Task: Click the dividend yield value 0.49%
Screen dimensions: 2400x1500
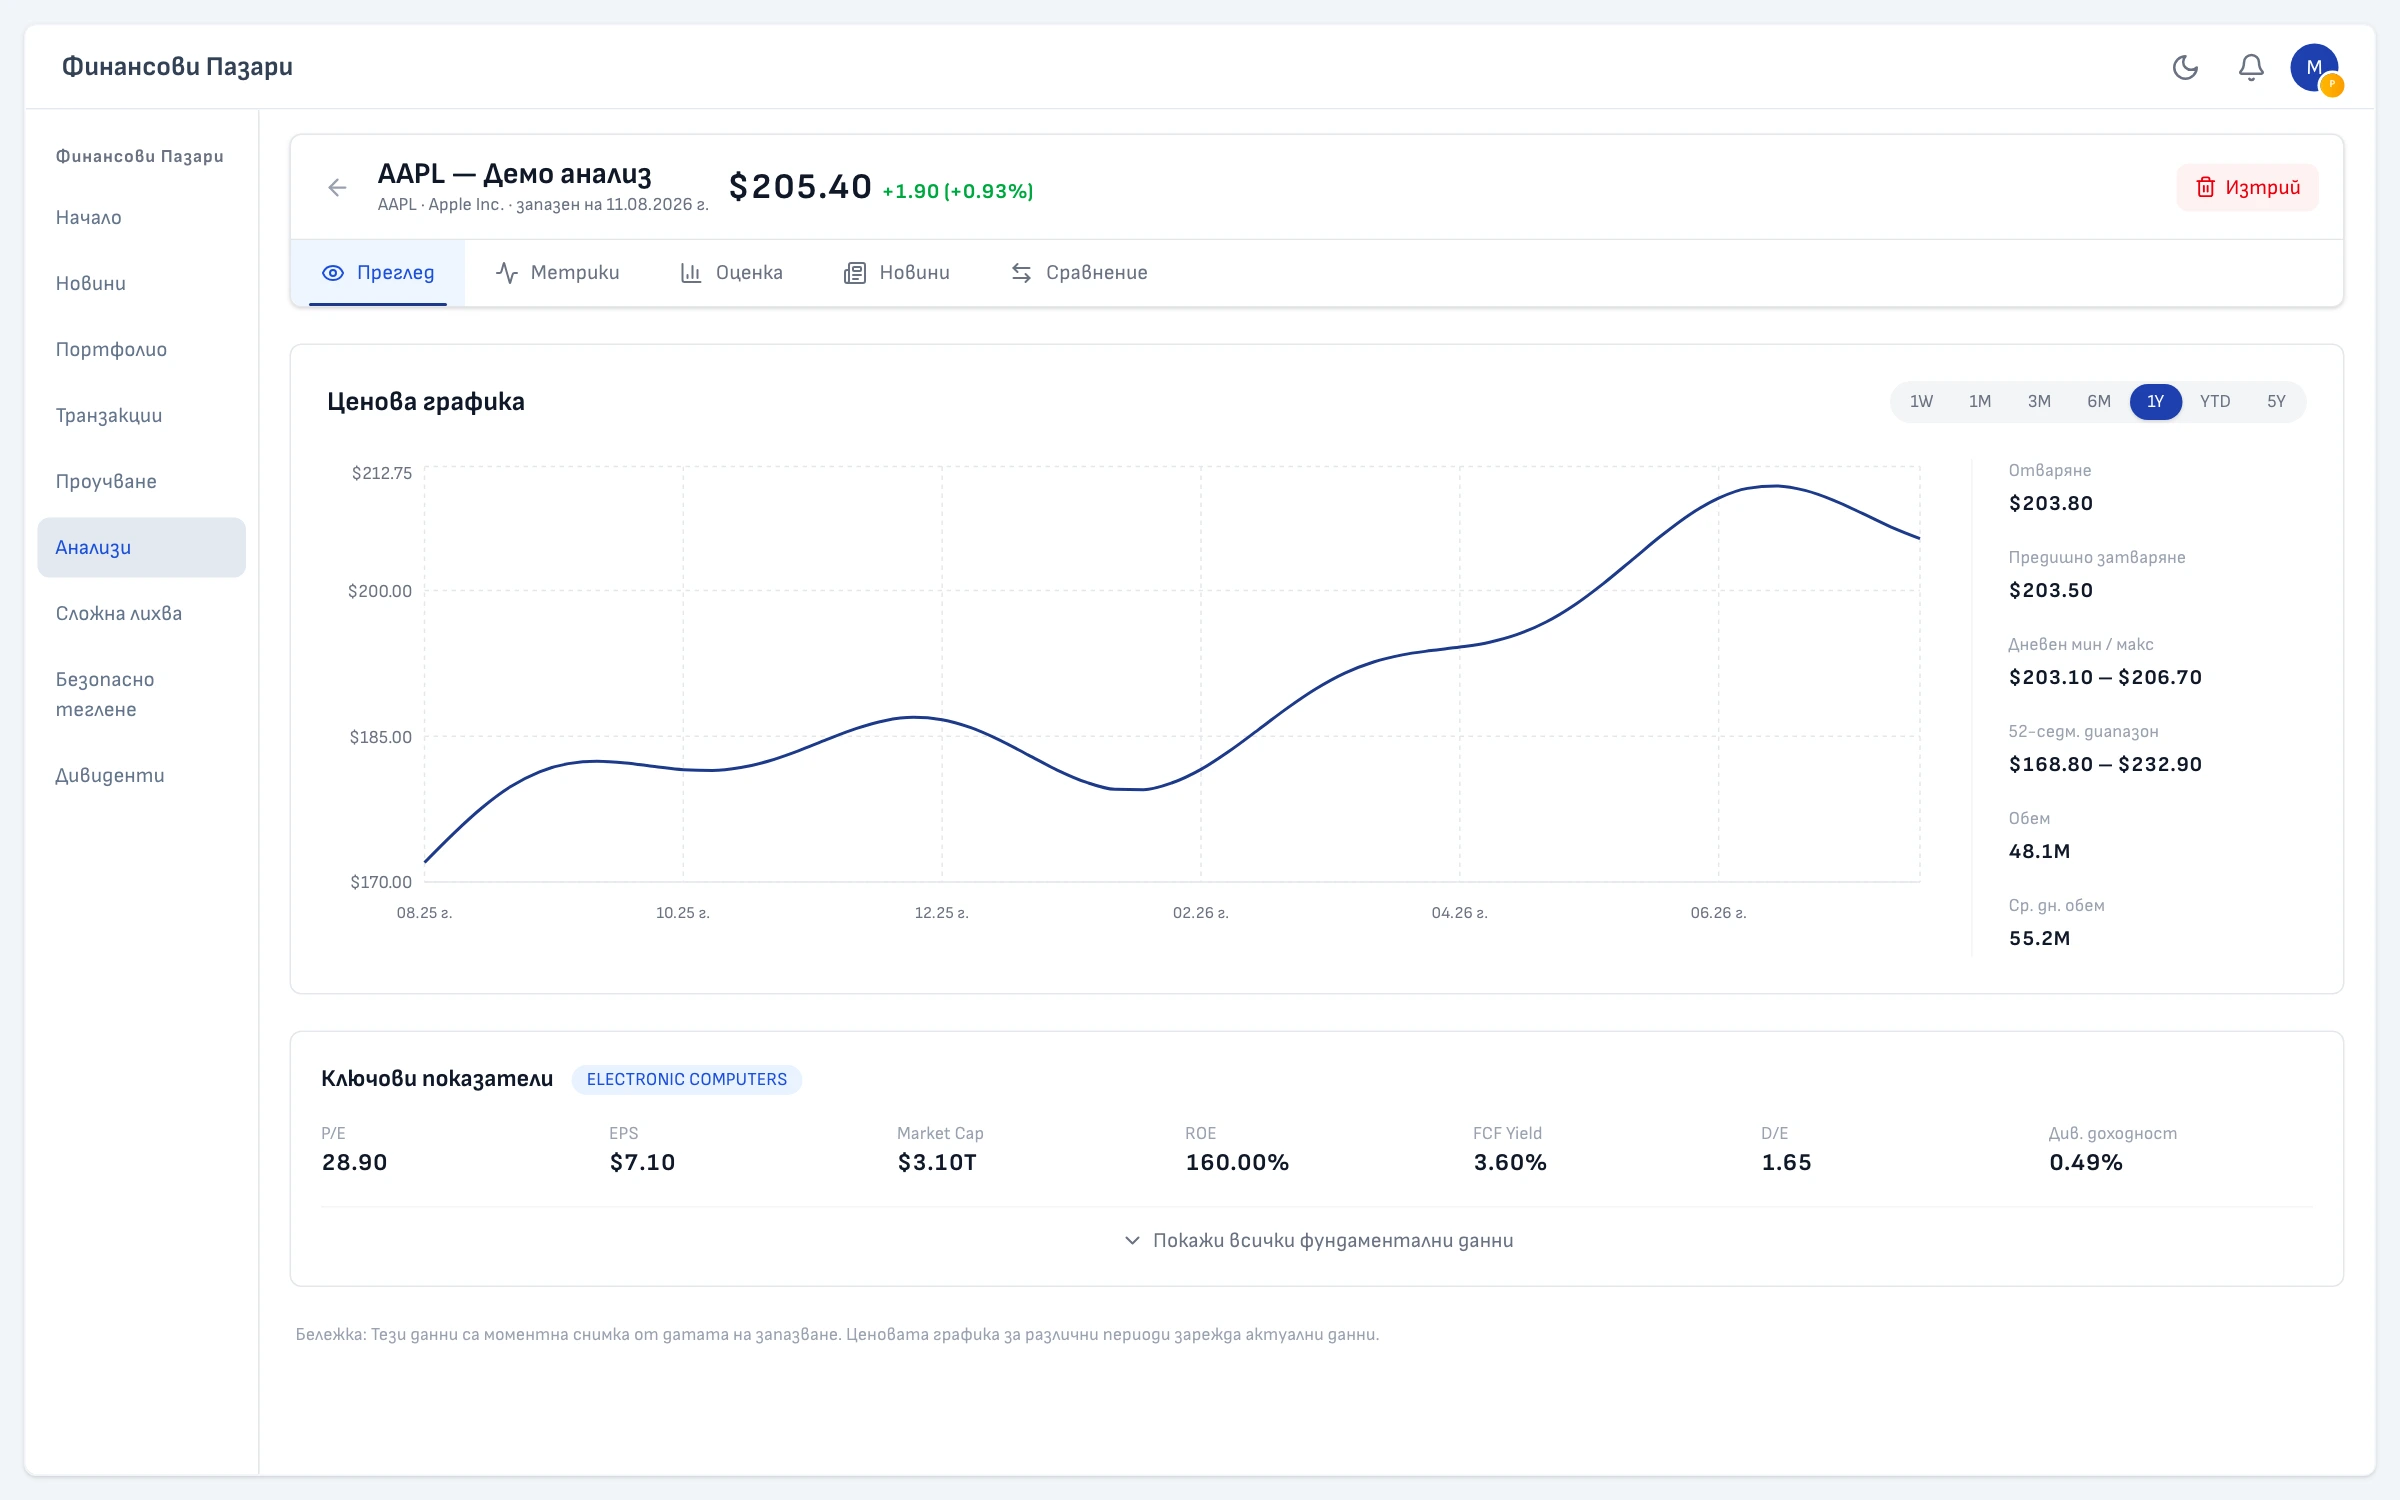Action: pyautogui.click(x=2086, y=1162)
